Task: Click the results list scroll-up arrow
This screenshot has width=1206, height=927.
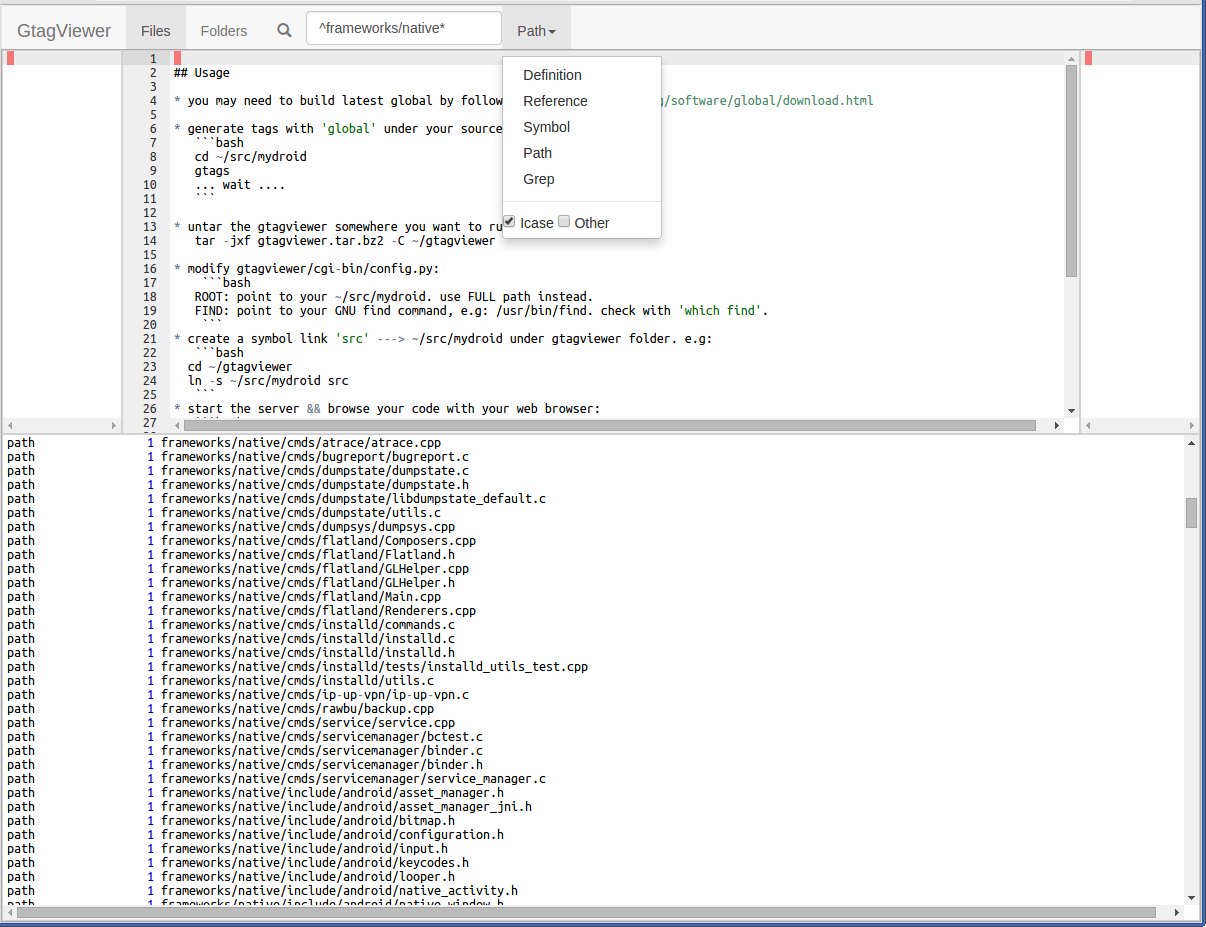Action: (x=1191, y=442)
